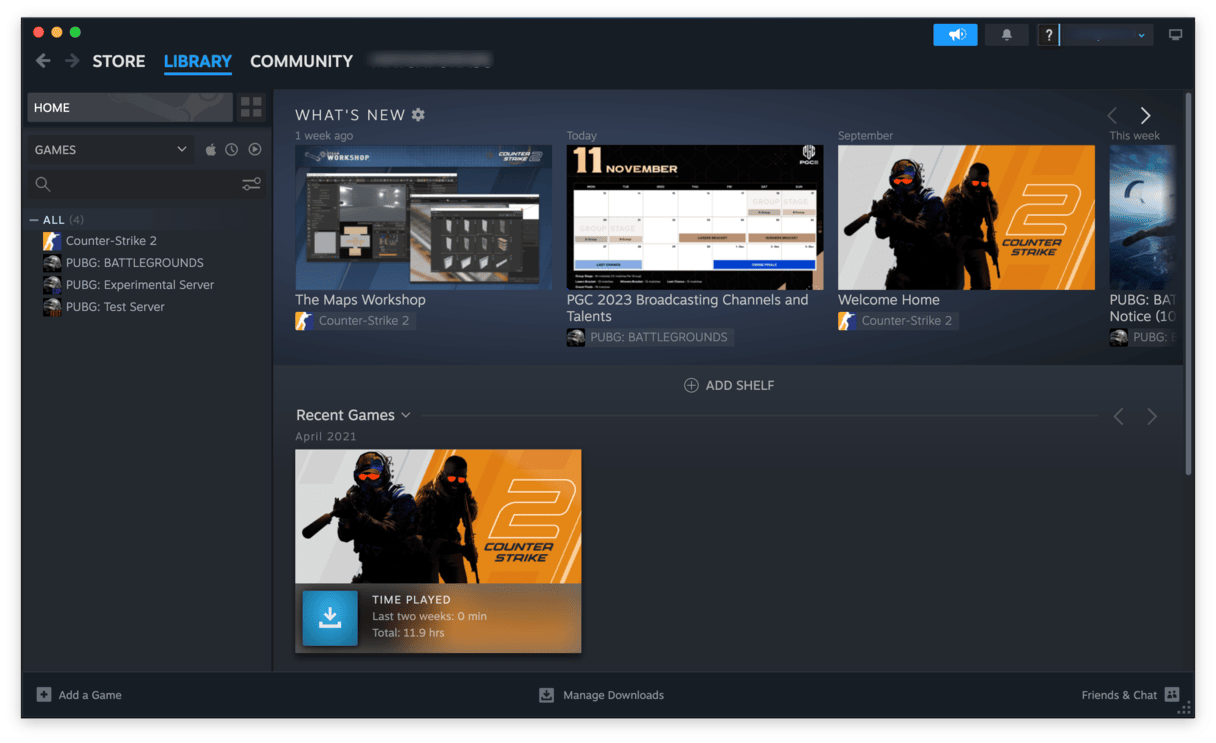Screen dimensions: 1216x743
Task: Toggle the macOS games filter
Action: tap(211, 150)
